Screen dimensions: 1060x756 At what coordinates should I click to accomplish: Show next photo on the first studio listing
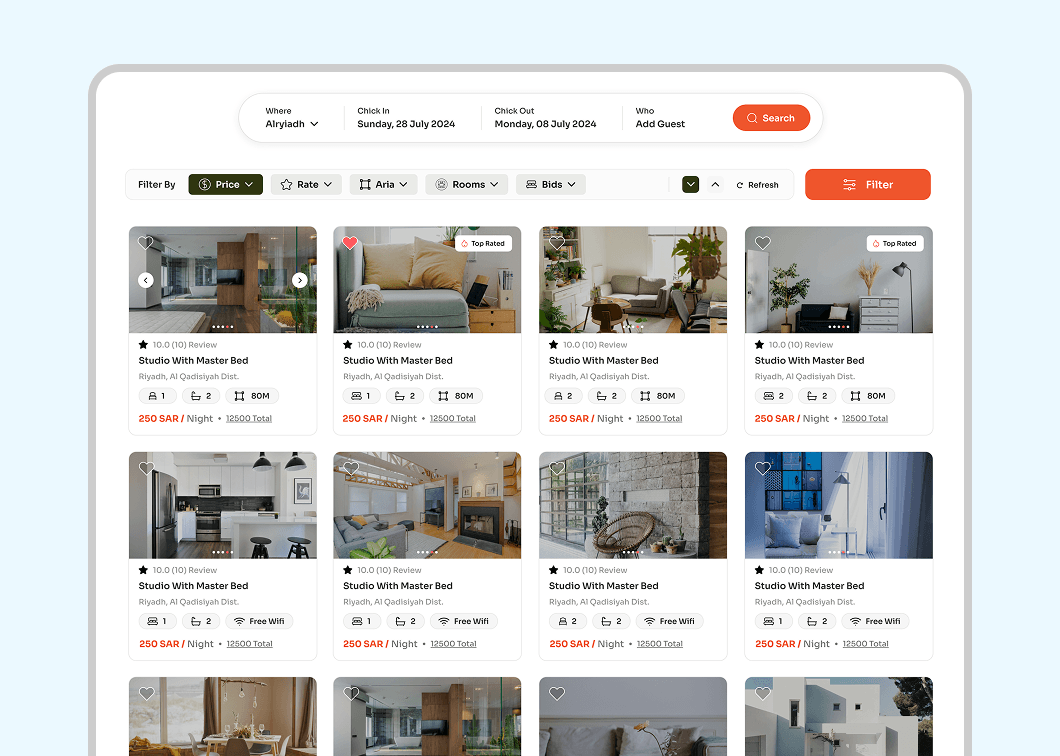[299, 280]
